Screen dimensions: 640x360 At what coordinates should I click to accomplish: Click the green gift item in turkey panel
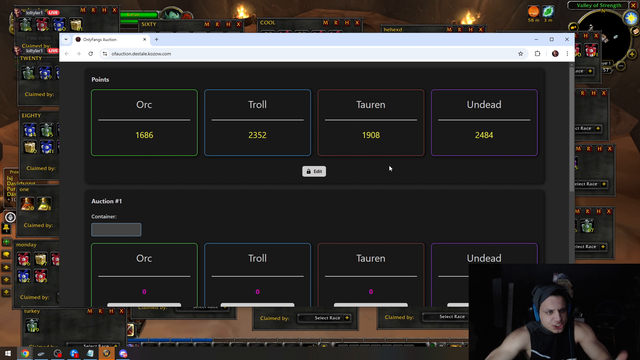[32, 326]
